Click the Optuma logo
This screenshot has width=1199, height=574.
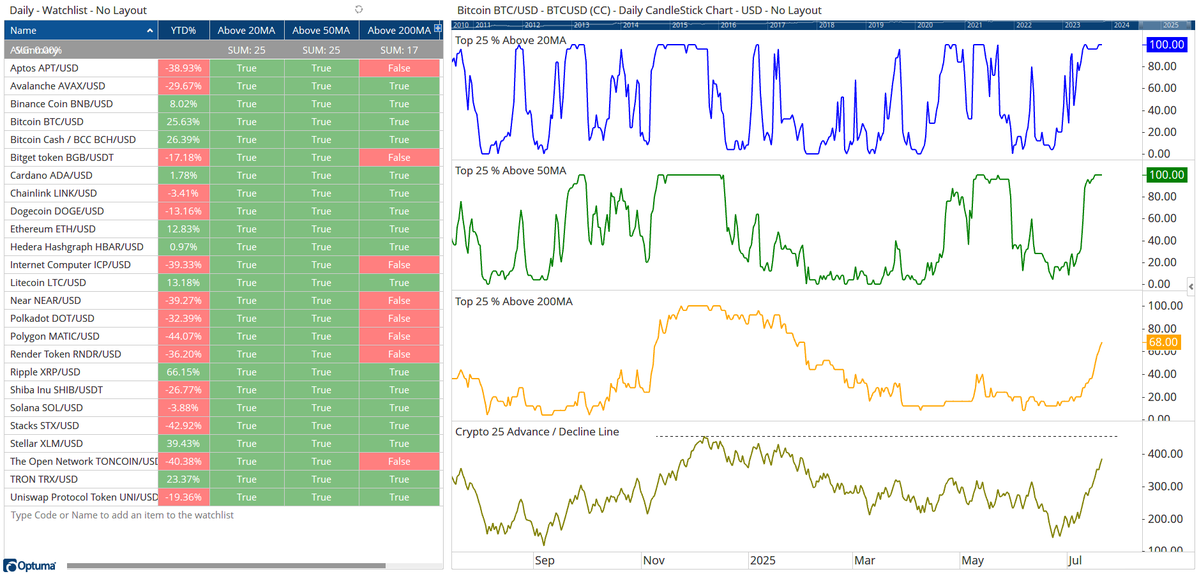tap(31, 566)
